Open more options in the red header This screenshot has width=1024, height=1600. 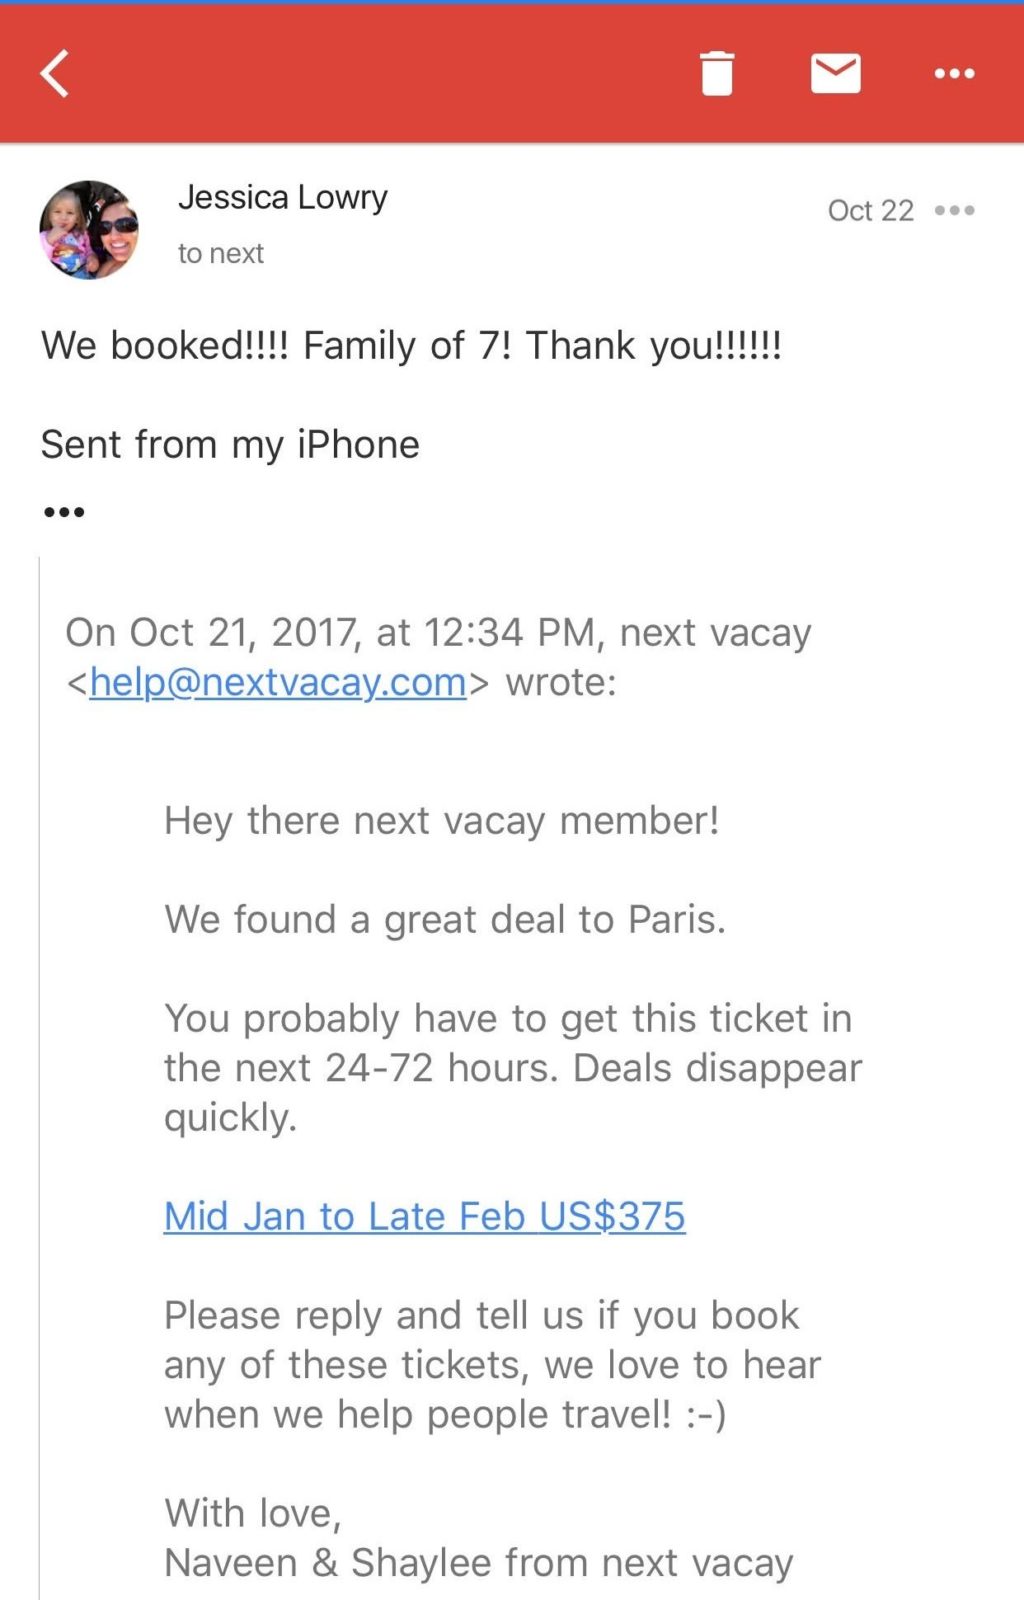point(954,73)
